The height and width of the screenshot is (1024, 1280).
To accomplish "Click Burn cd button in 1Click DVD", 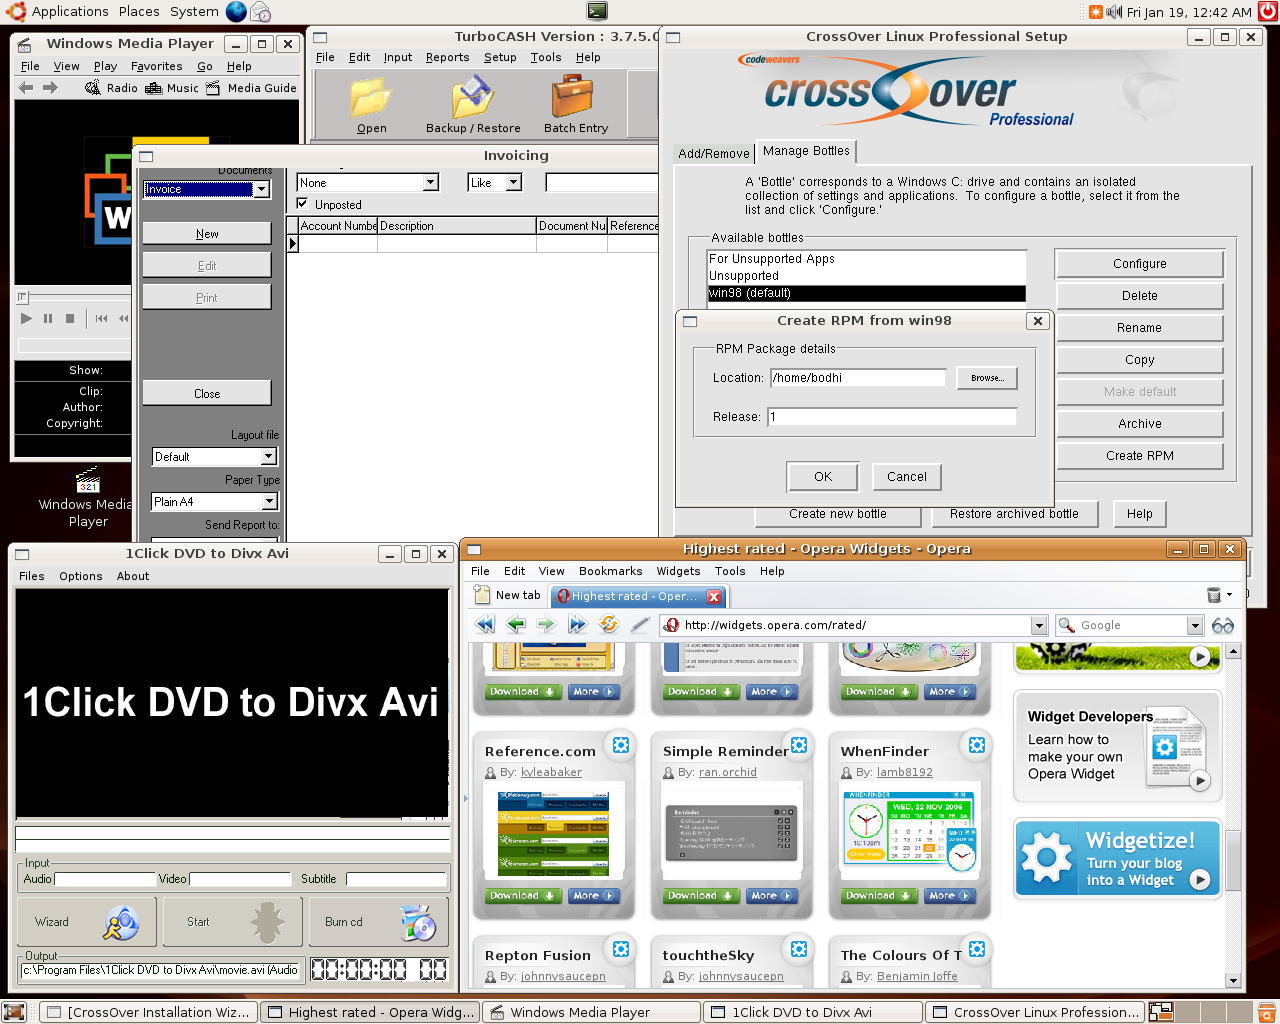I will [379, 922].
